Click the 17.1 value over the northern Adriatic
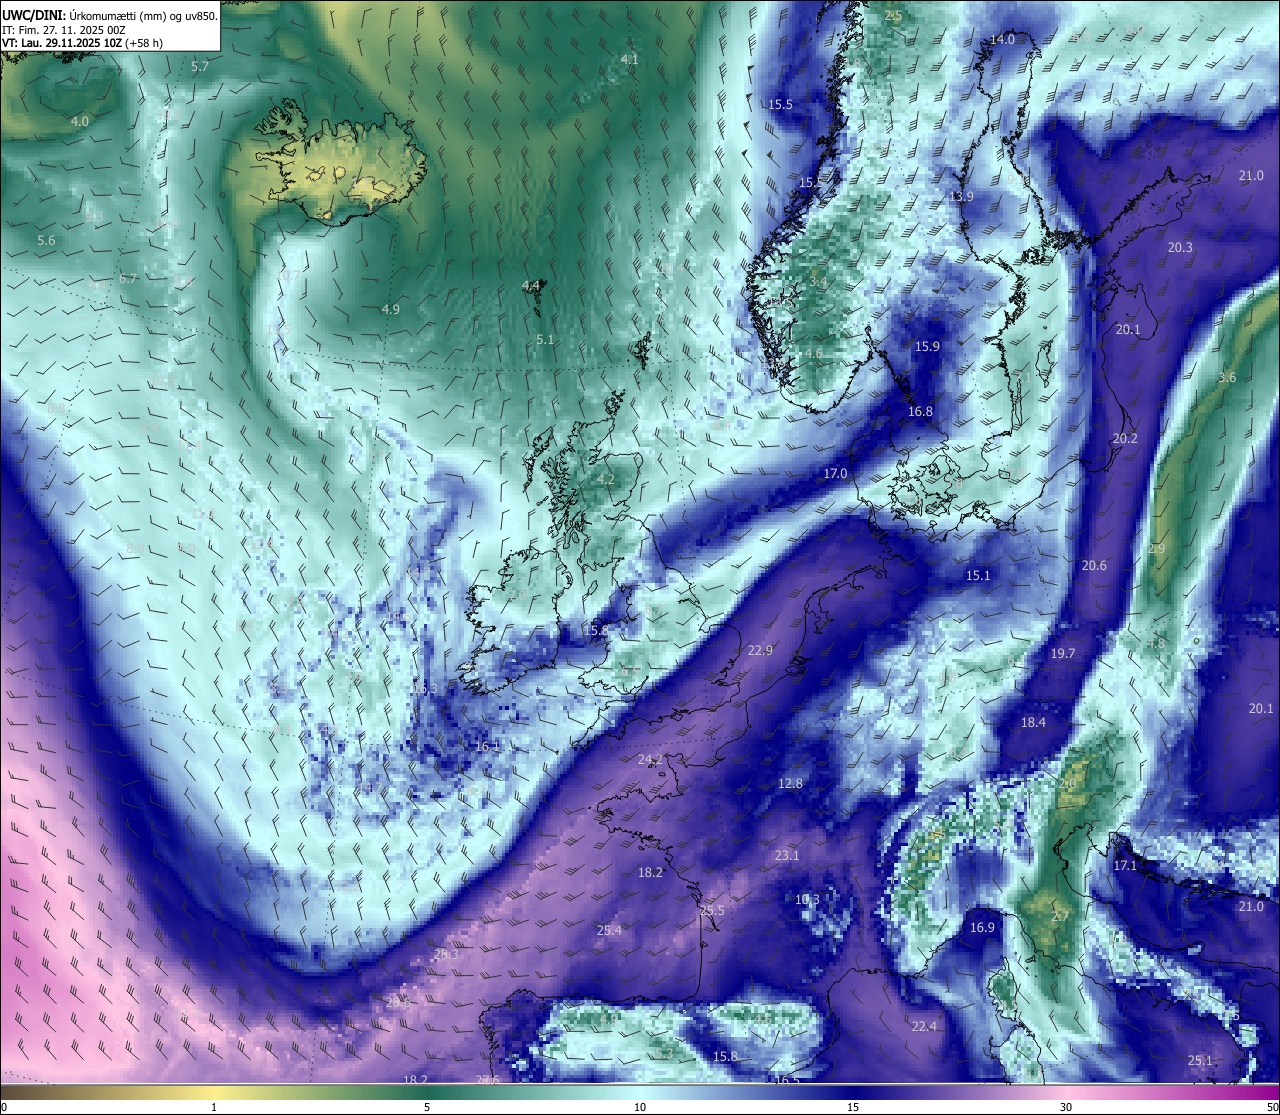Screen dimensions: 1280x1115 [x=1125, y=866]
